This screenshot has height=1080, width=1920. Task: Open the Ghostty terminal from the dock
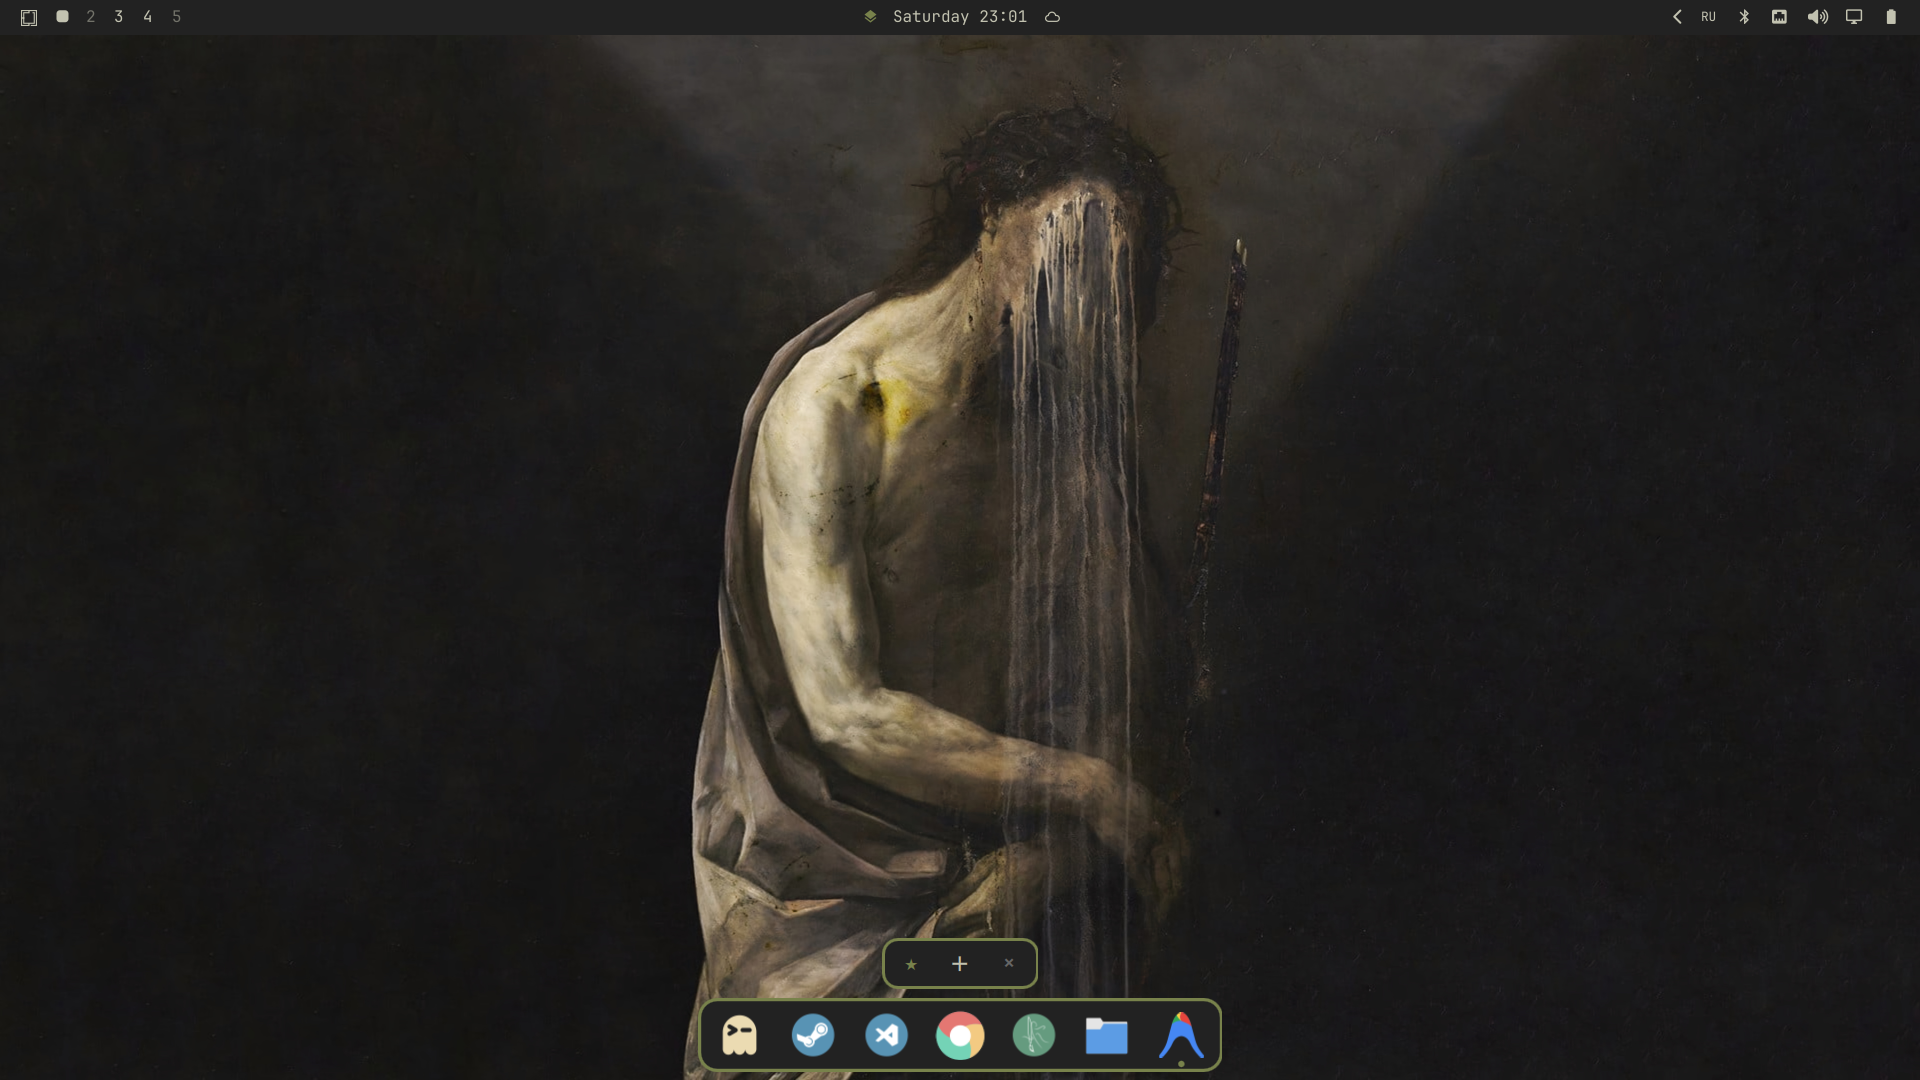(x=740, y=1036)
